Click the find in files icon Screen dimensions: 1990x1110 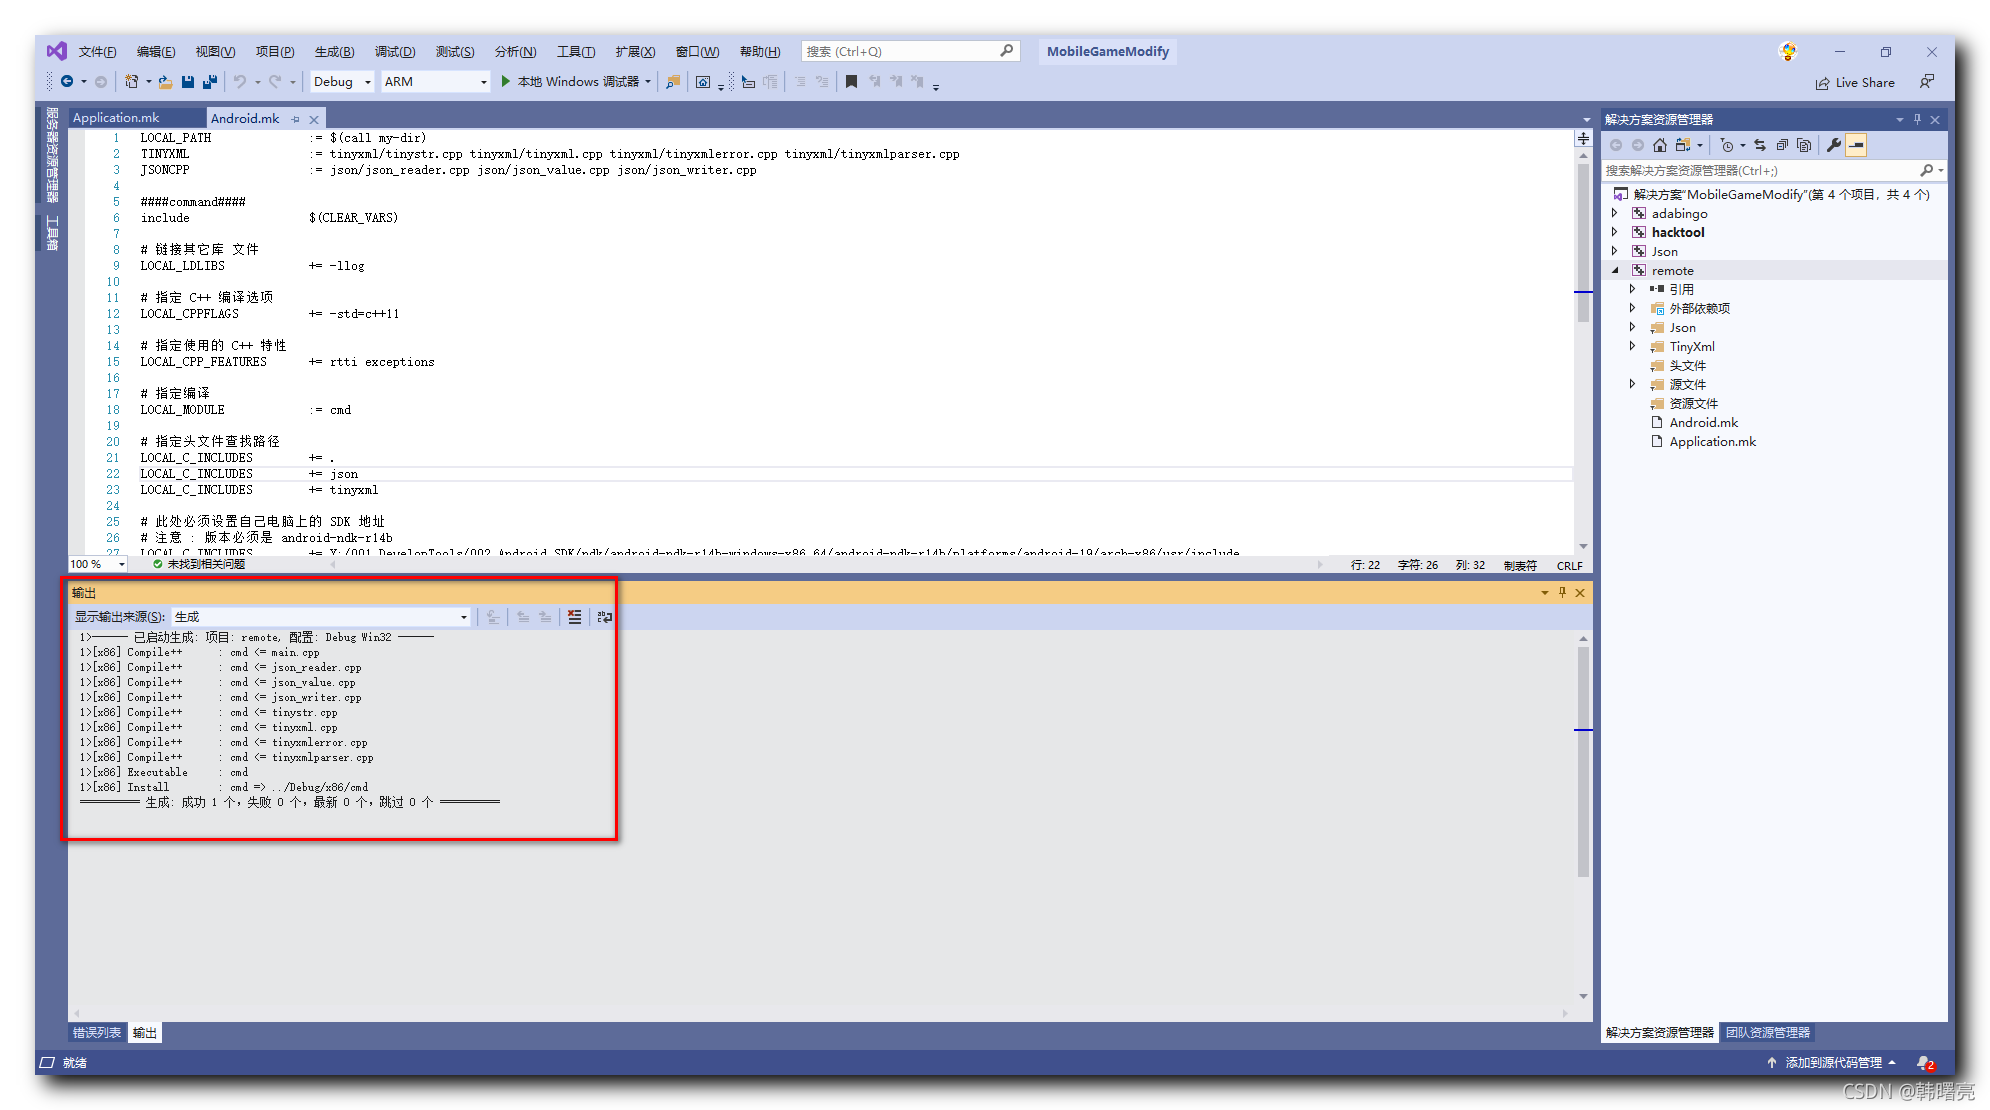(x=672, y=82)
